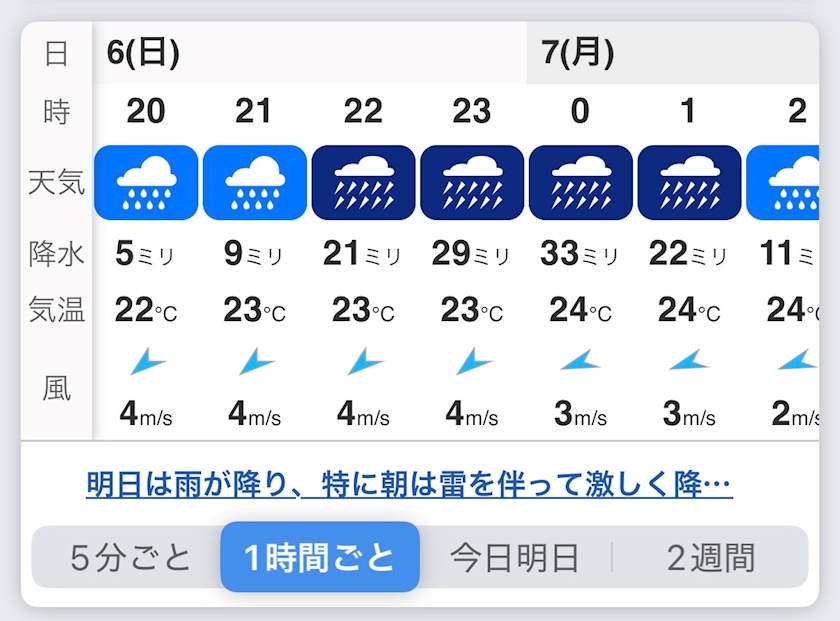Tap partially visible rain icon at 2 o'clock
This screenshot has width=840, height=621.
783,182
